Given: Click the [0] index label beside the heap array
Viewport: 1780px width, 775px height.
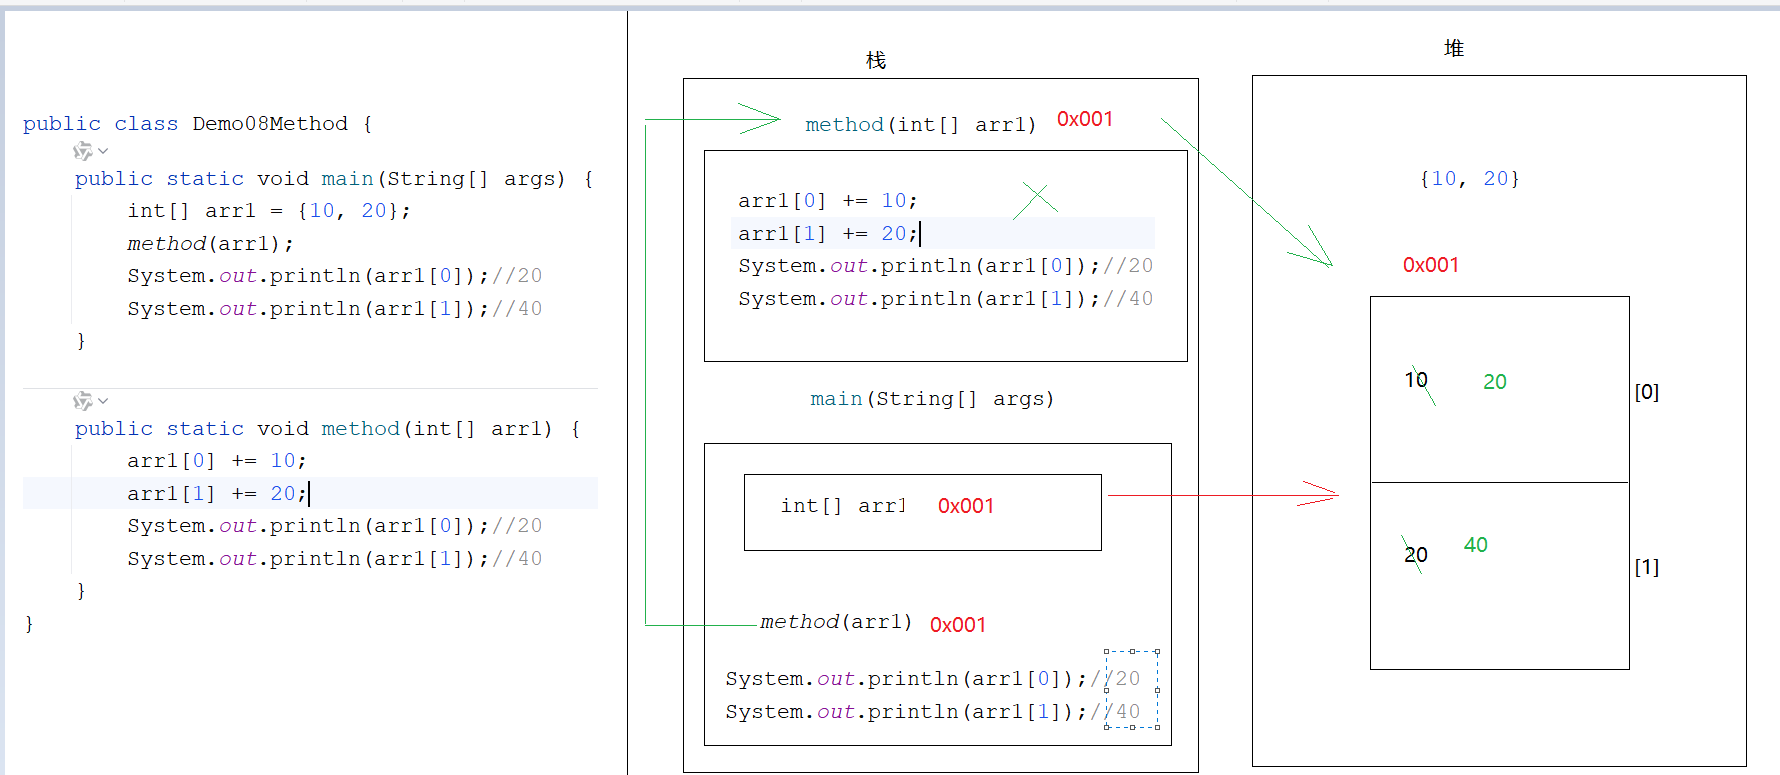Looking at the screenshot, I should point(1646,392).
